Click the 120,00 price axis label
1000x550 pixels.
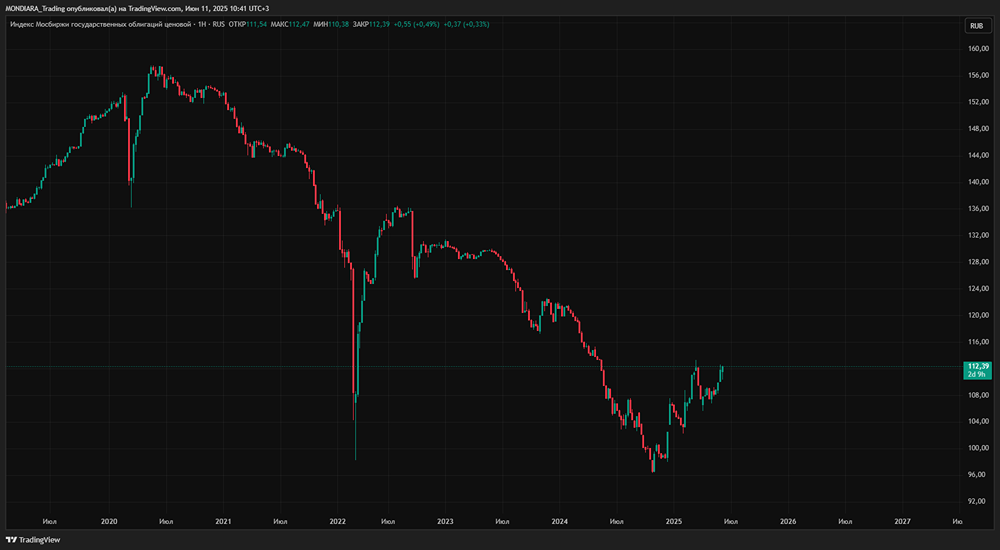(978, 315)
